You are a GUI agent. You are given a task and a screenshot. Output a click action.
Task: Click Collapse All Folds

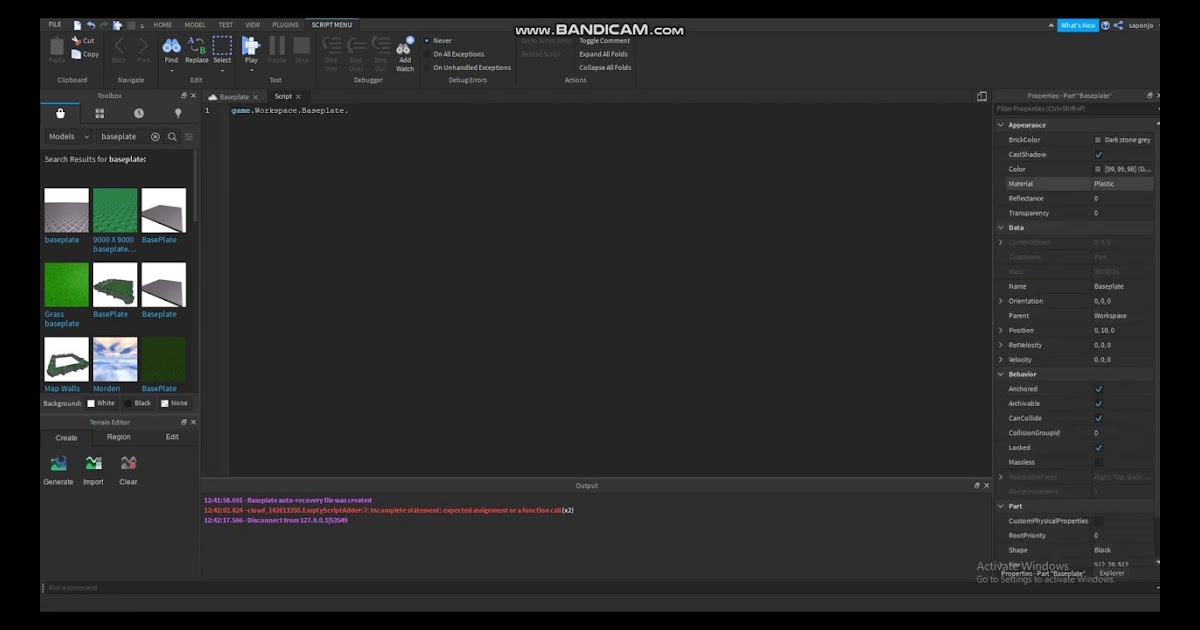point(605,68)
